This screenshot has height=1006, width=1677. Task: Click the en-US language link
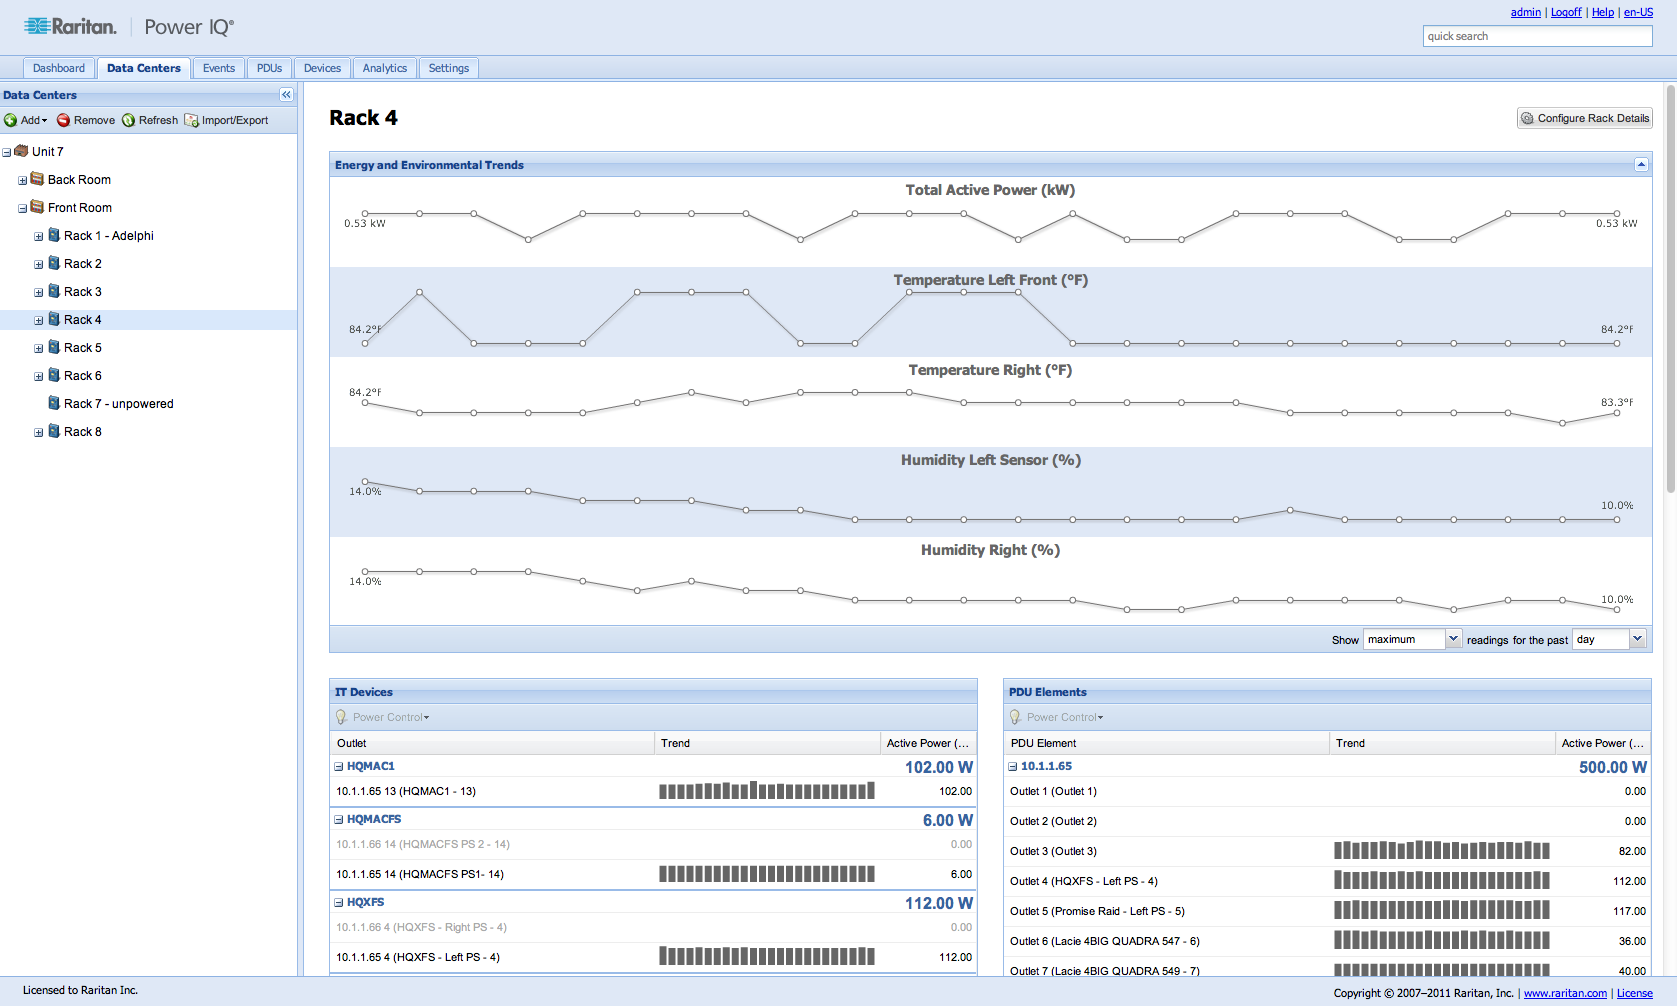[1638, 12]
